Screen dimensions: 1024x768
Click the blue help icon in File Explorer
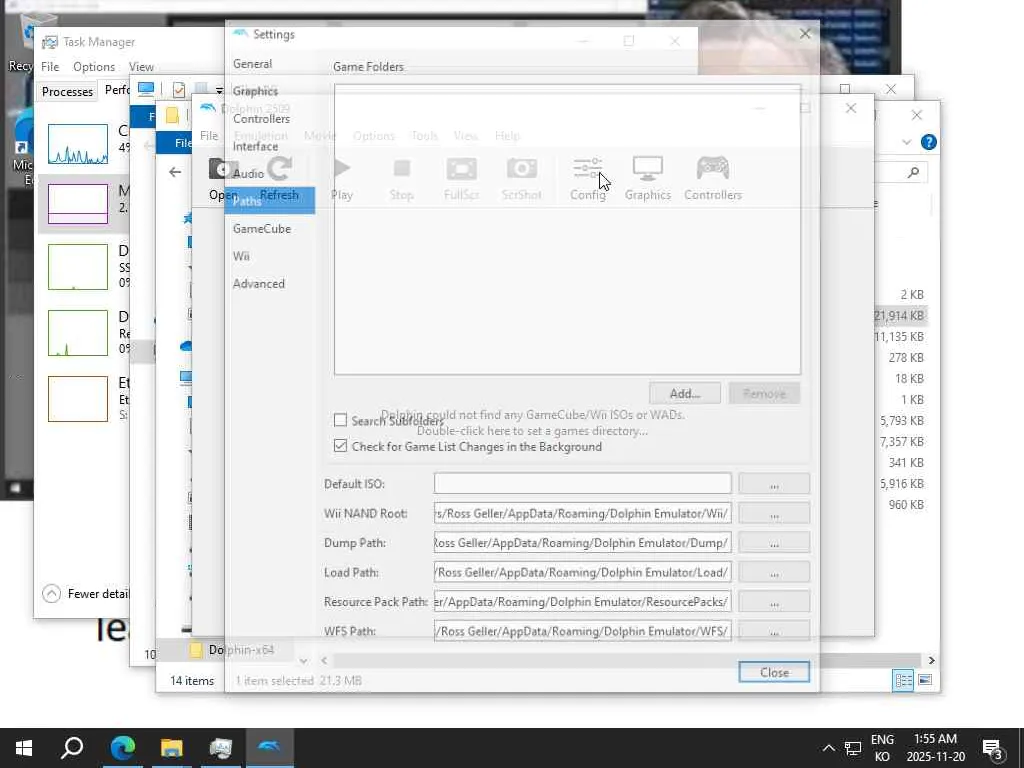(x=929, y=142)
